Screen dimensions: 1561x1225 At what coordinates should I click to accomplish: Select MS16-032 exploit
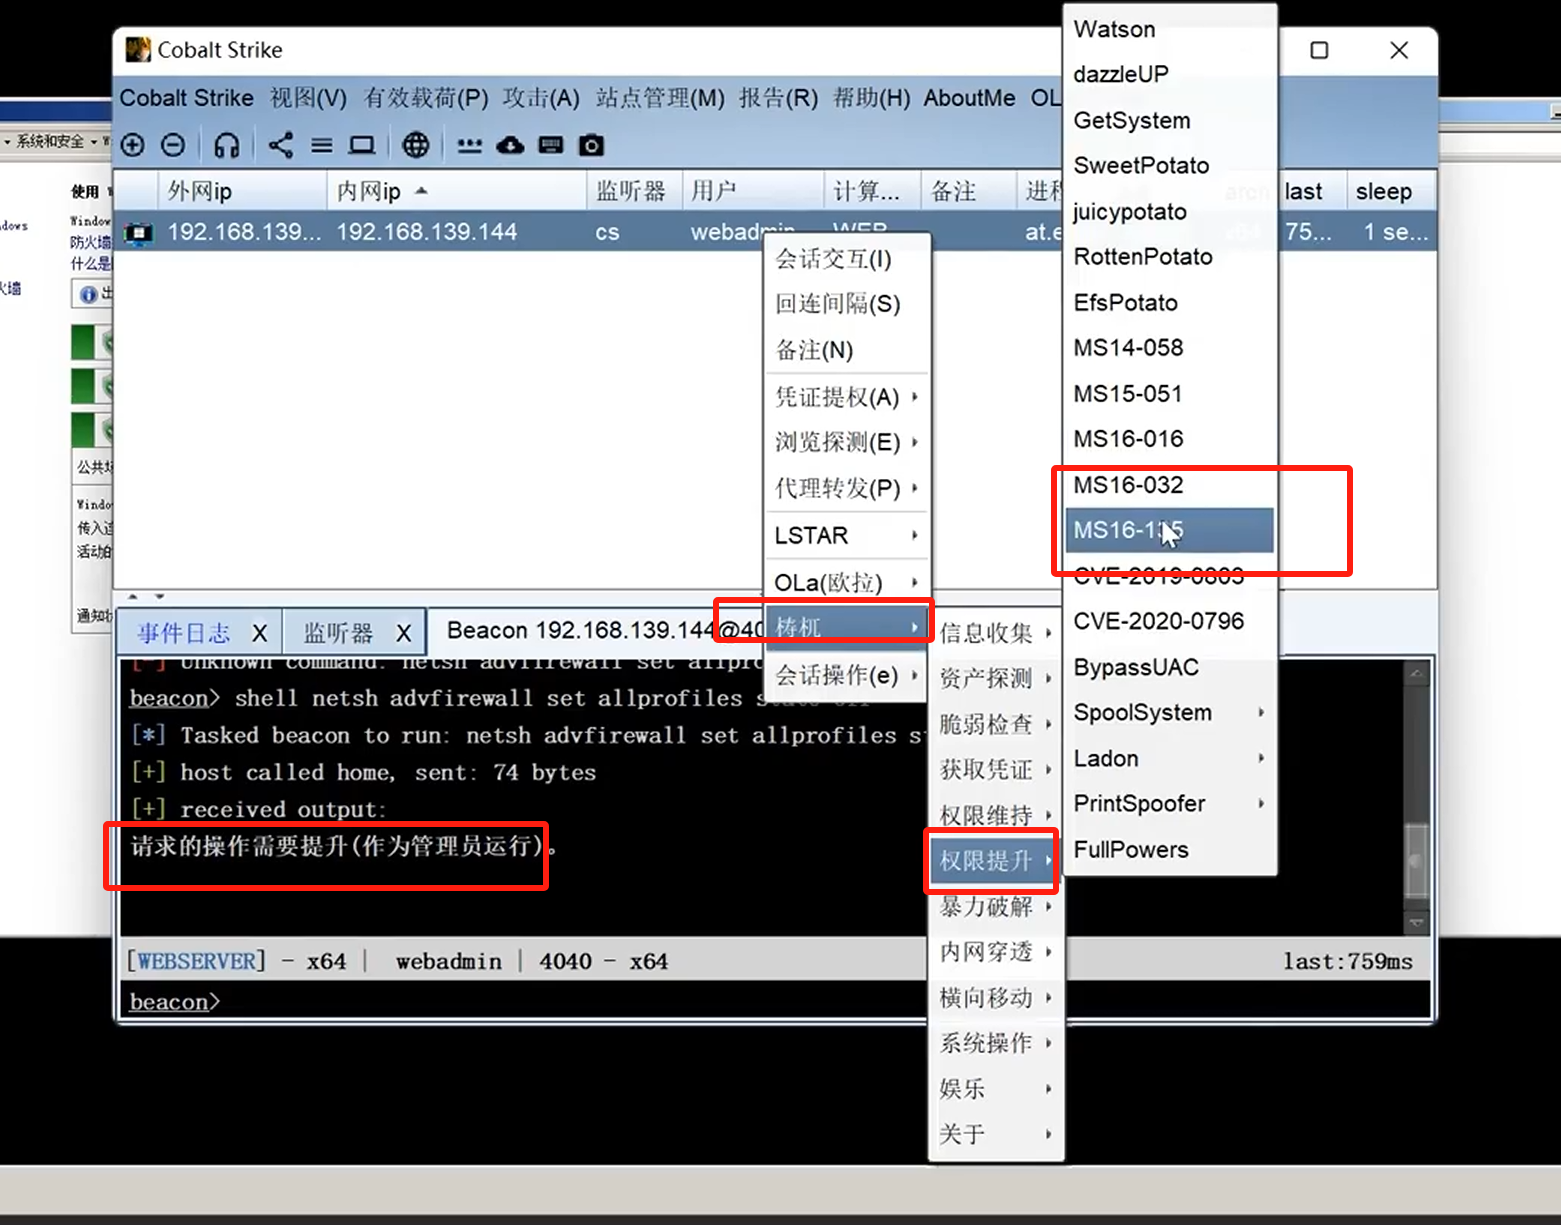click(x=1170, y=485)
